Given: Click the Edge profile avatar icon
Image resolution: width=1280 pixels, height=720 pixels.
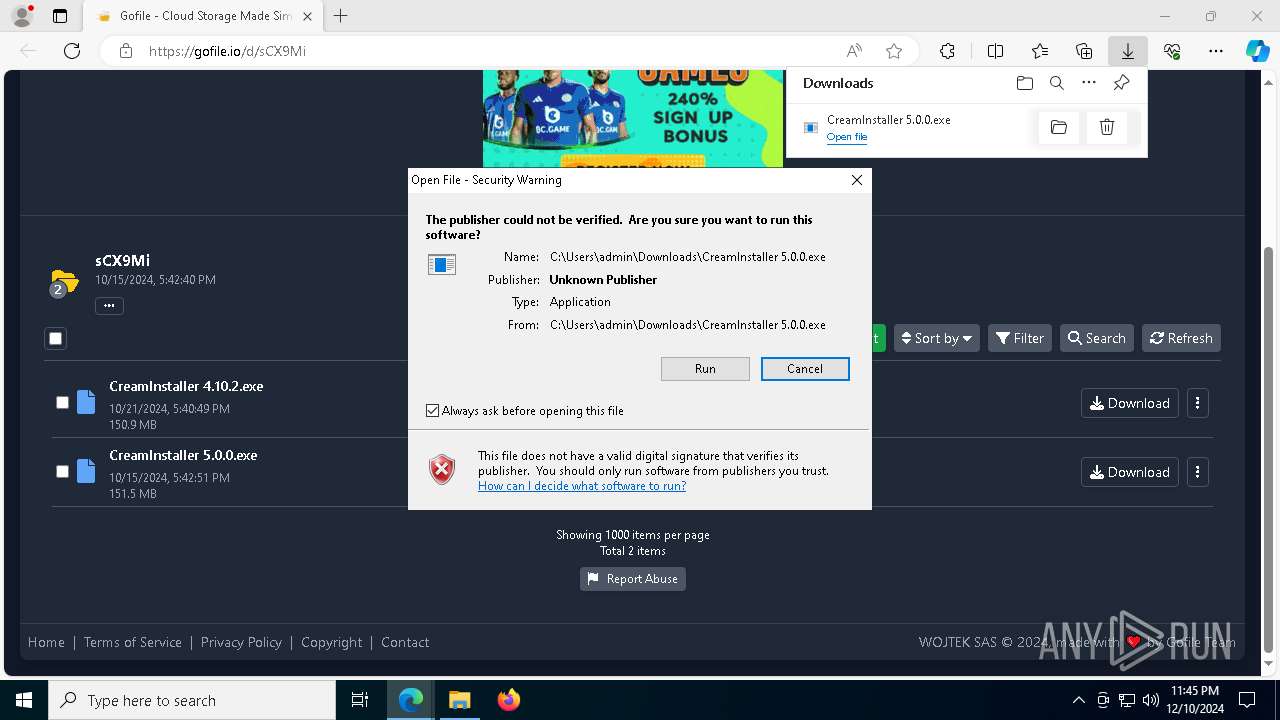Looking at the screenshot, I should [x=22, y=16].
